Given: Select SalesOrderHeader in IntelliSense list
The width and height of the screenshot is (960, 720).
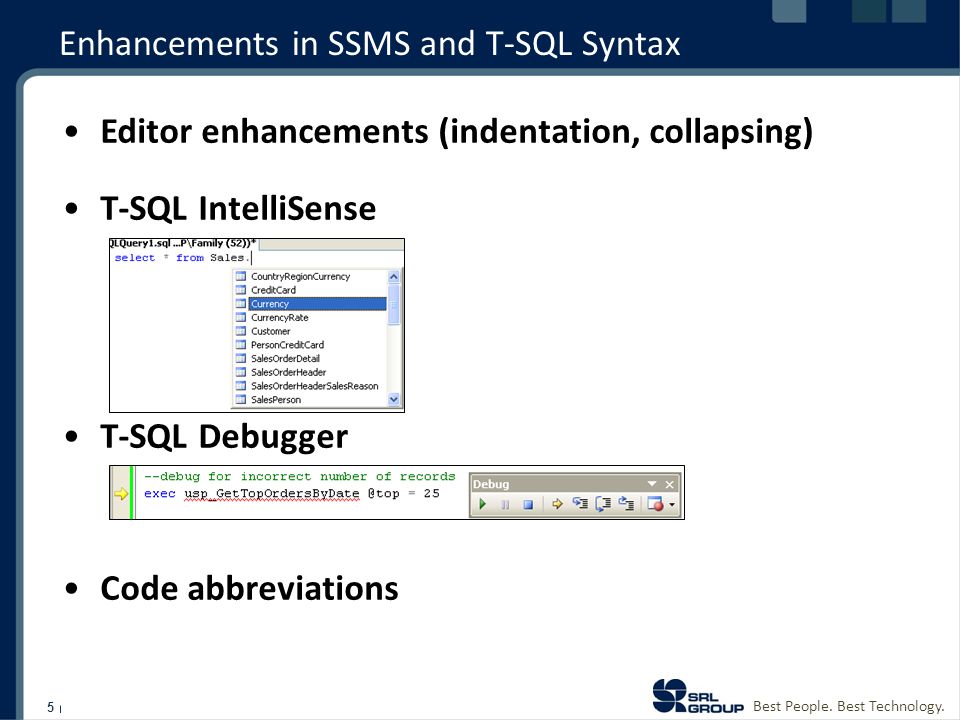Looking at the screenshot, I should pos(289,372).
